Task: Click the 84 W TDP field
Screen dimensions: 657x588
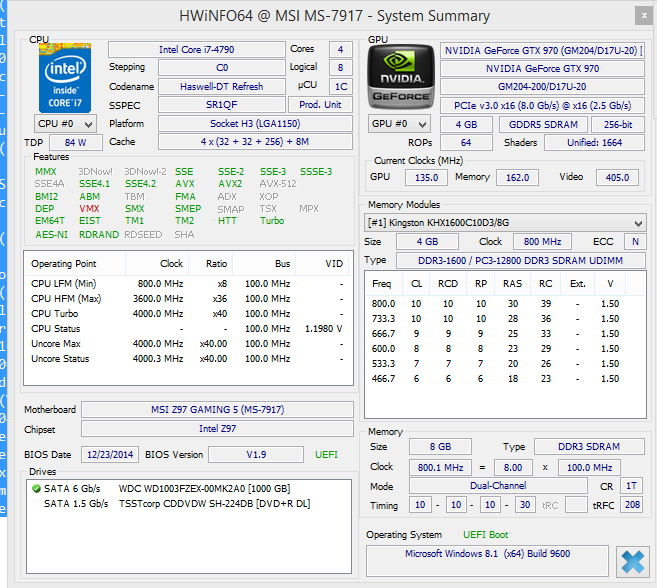Action: click(x=76, y=142)
